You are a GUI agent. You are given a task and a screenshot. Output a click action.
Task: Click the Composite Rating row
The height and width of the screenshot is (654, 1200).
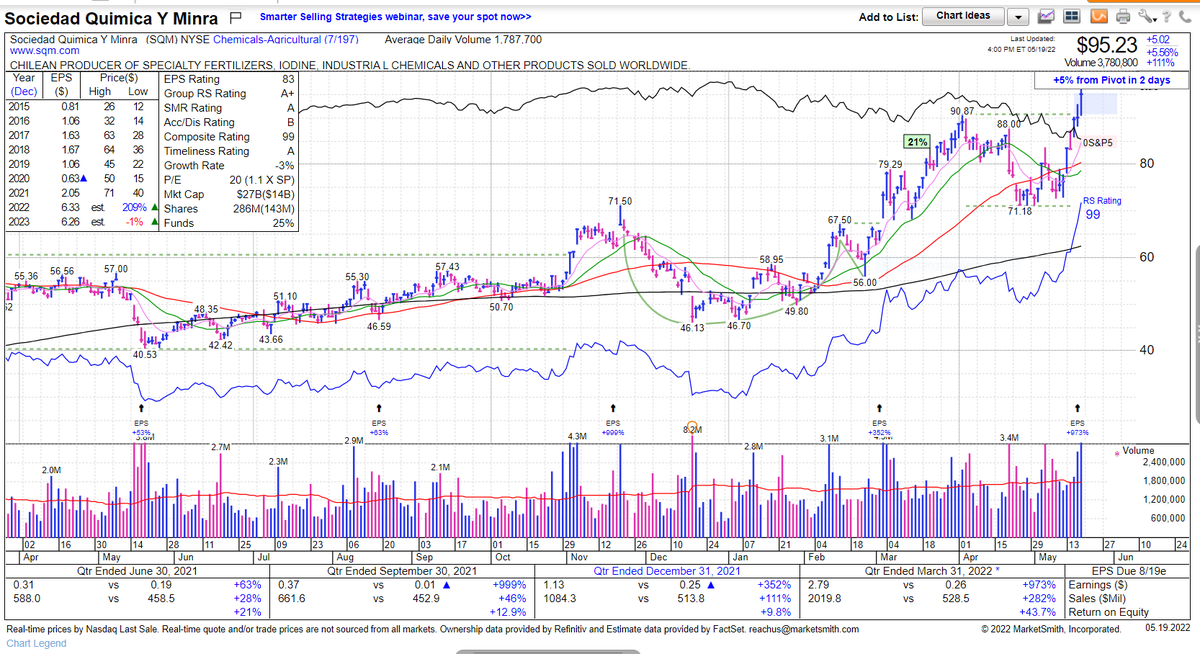point(229,137)
